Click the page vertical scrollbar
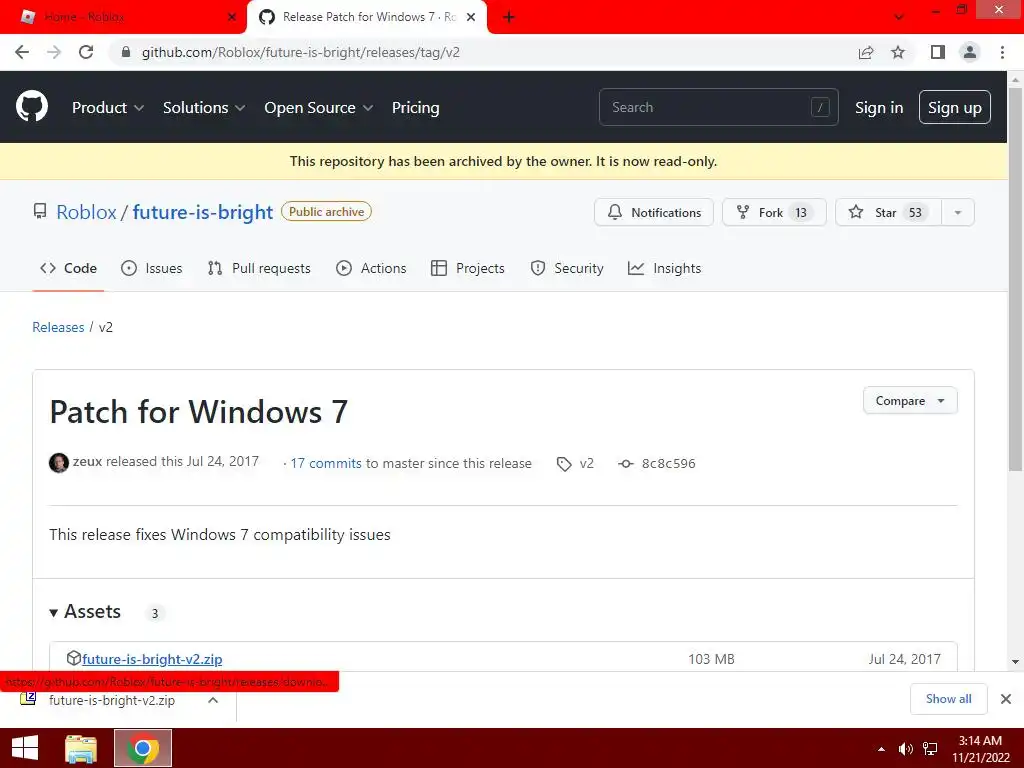Image resolution: width=1024 pixels, height=768 pixels. click(x=1015, y=279)
